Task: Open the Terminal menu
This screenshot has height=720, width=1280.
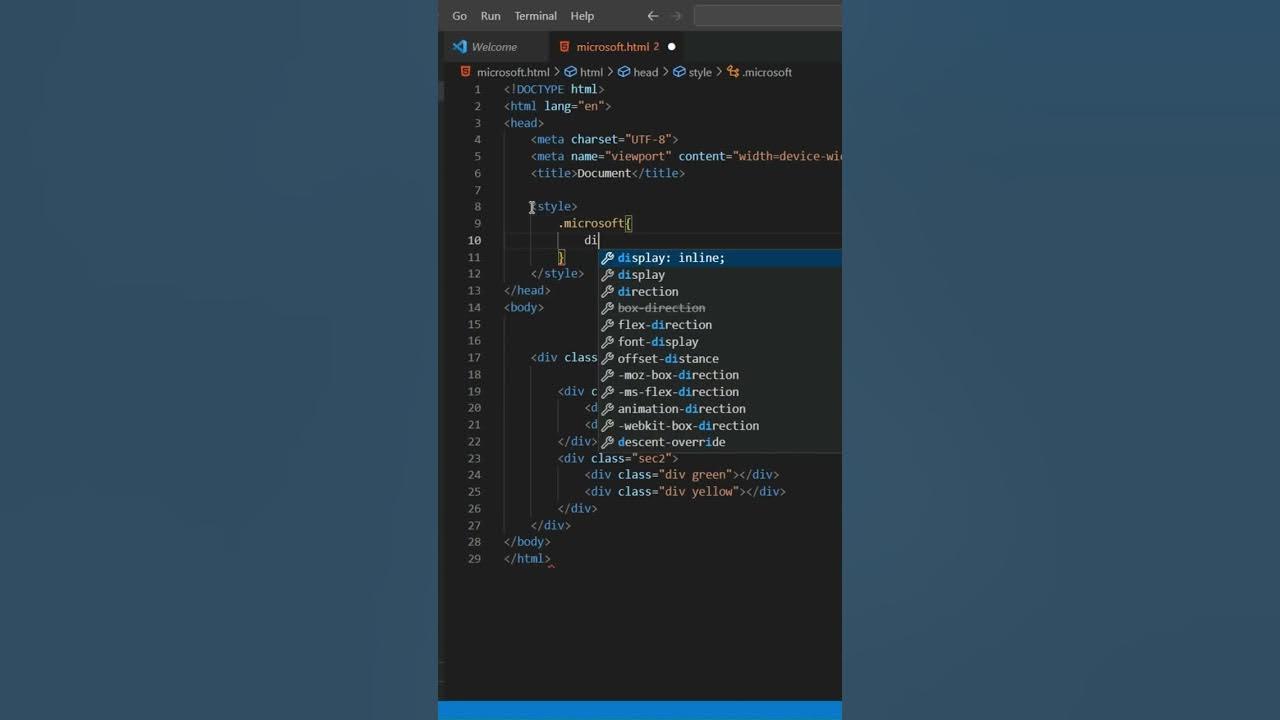Action: [x=536, y=16]
